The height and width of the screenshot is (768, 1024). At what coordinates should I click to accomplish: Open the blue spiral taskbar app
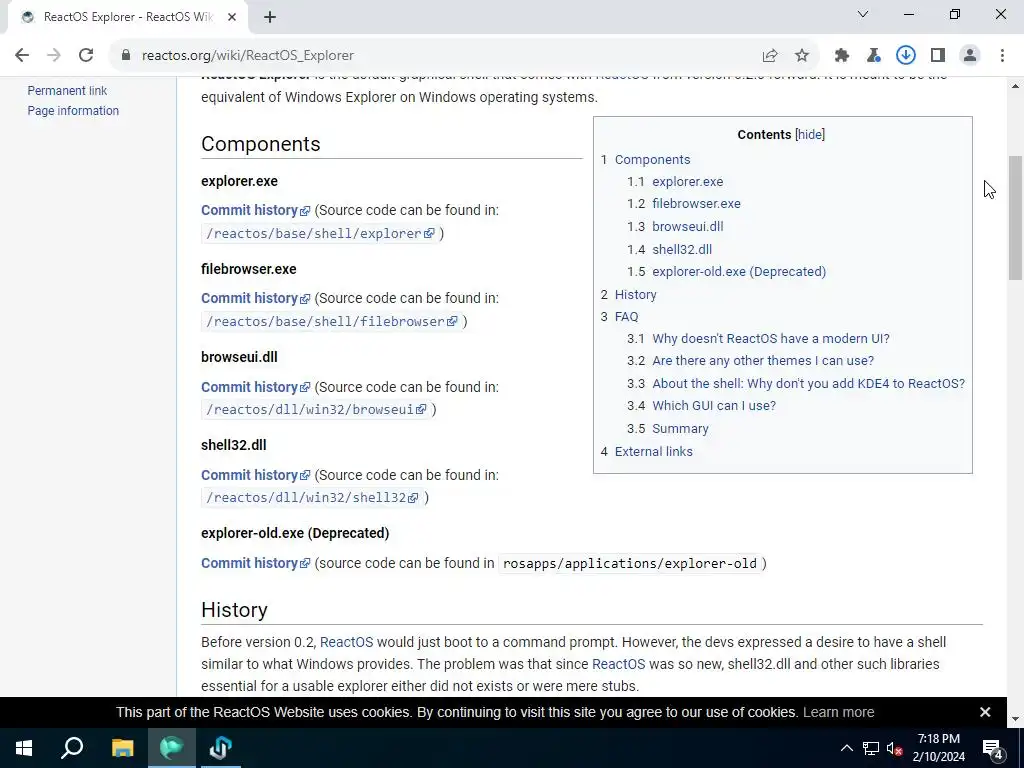point(221,748)
